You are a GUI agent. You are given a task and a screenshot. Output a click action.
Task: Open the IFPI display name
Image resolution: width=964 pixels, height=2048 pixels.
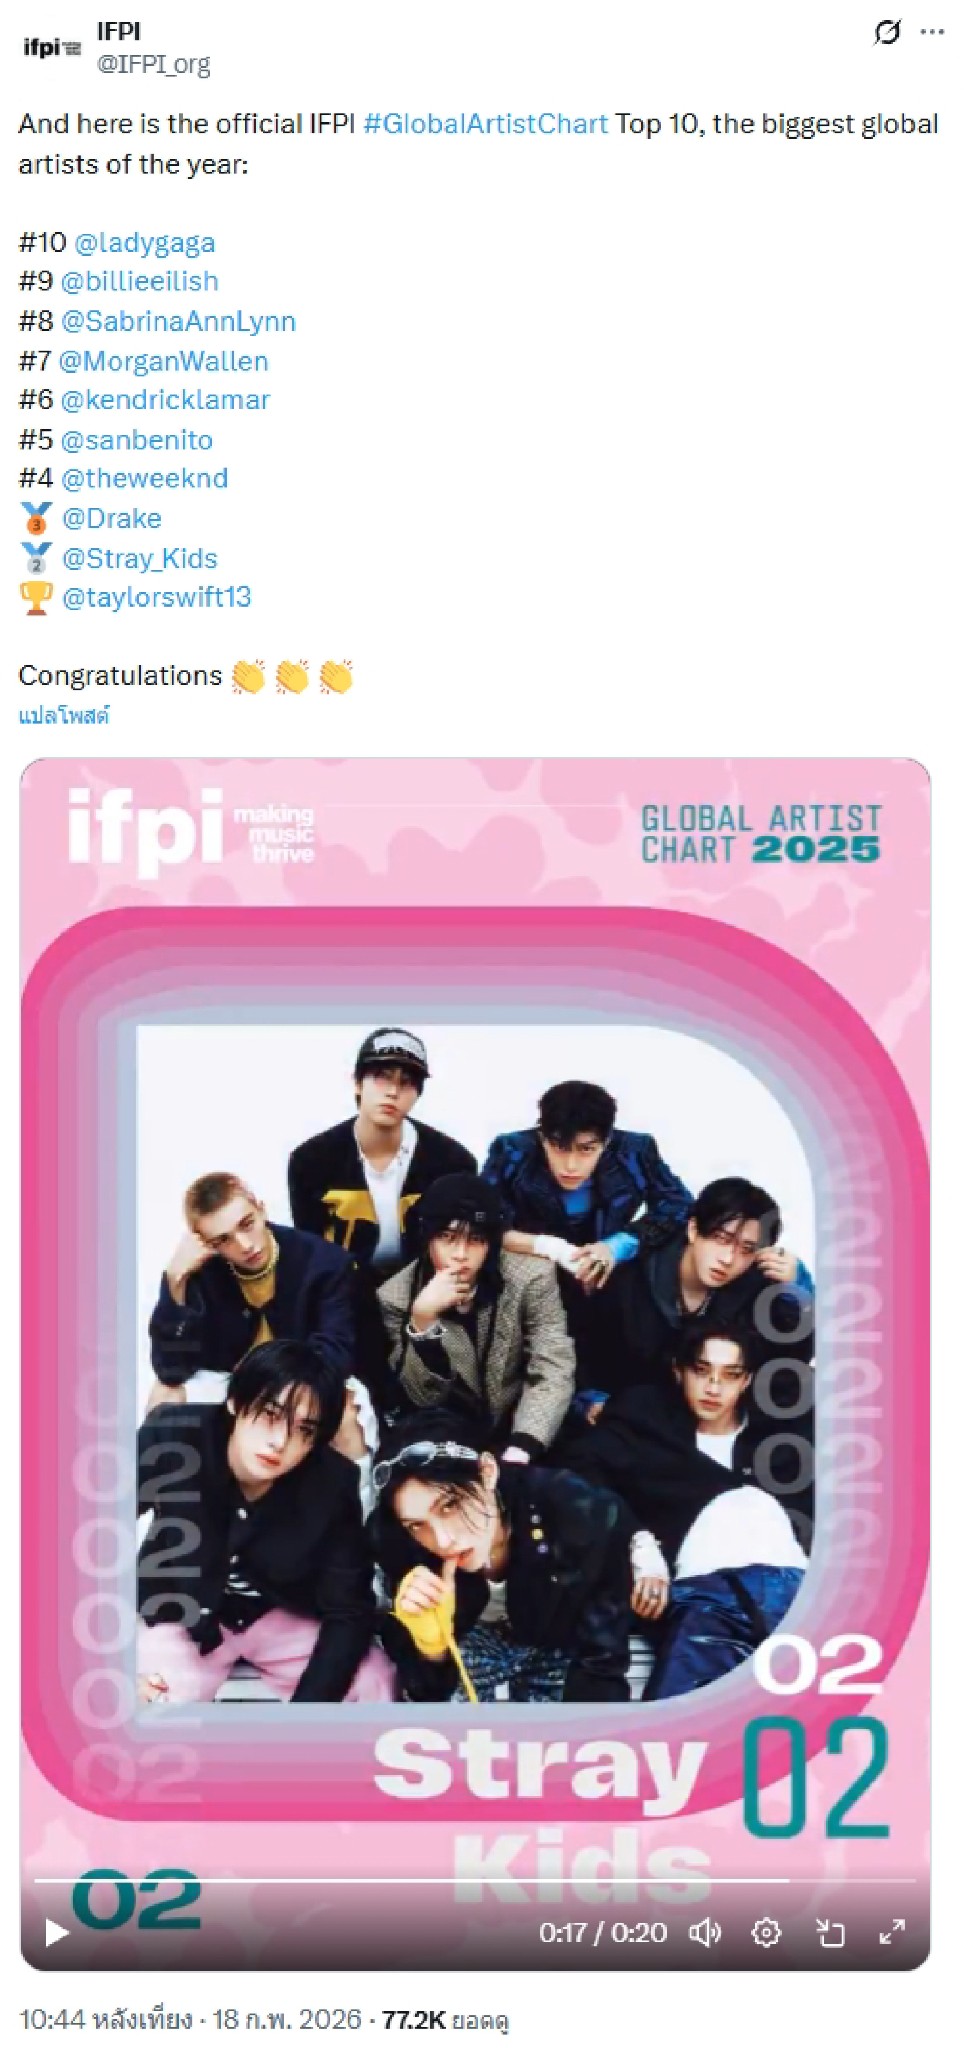[x=119, y=32]
